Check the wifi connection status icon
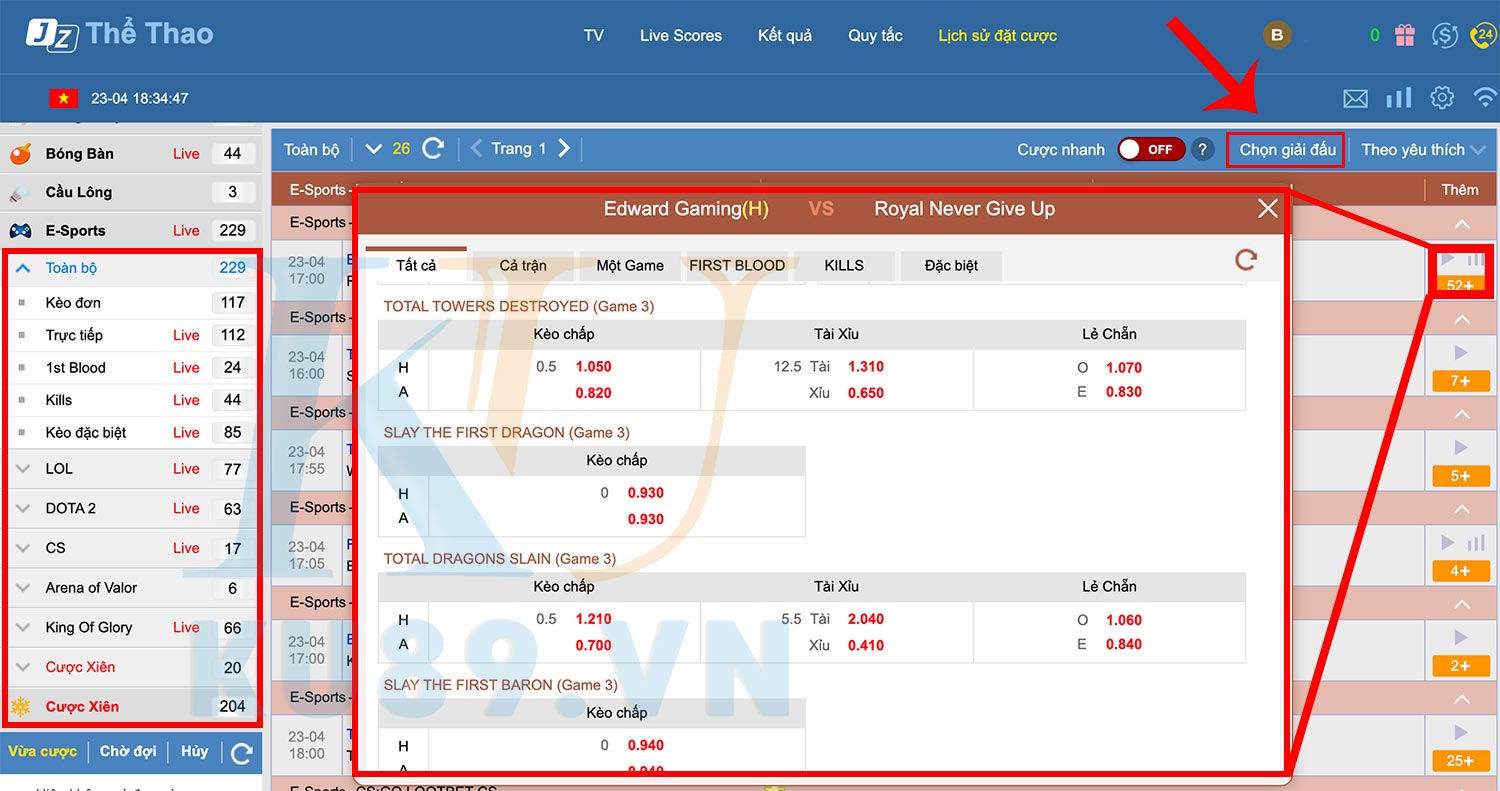This screenshot has height=791, width=1500. pos(1486,97)
